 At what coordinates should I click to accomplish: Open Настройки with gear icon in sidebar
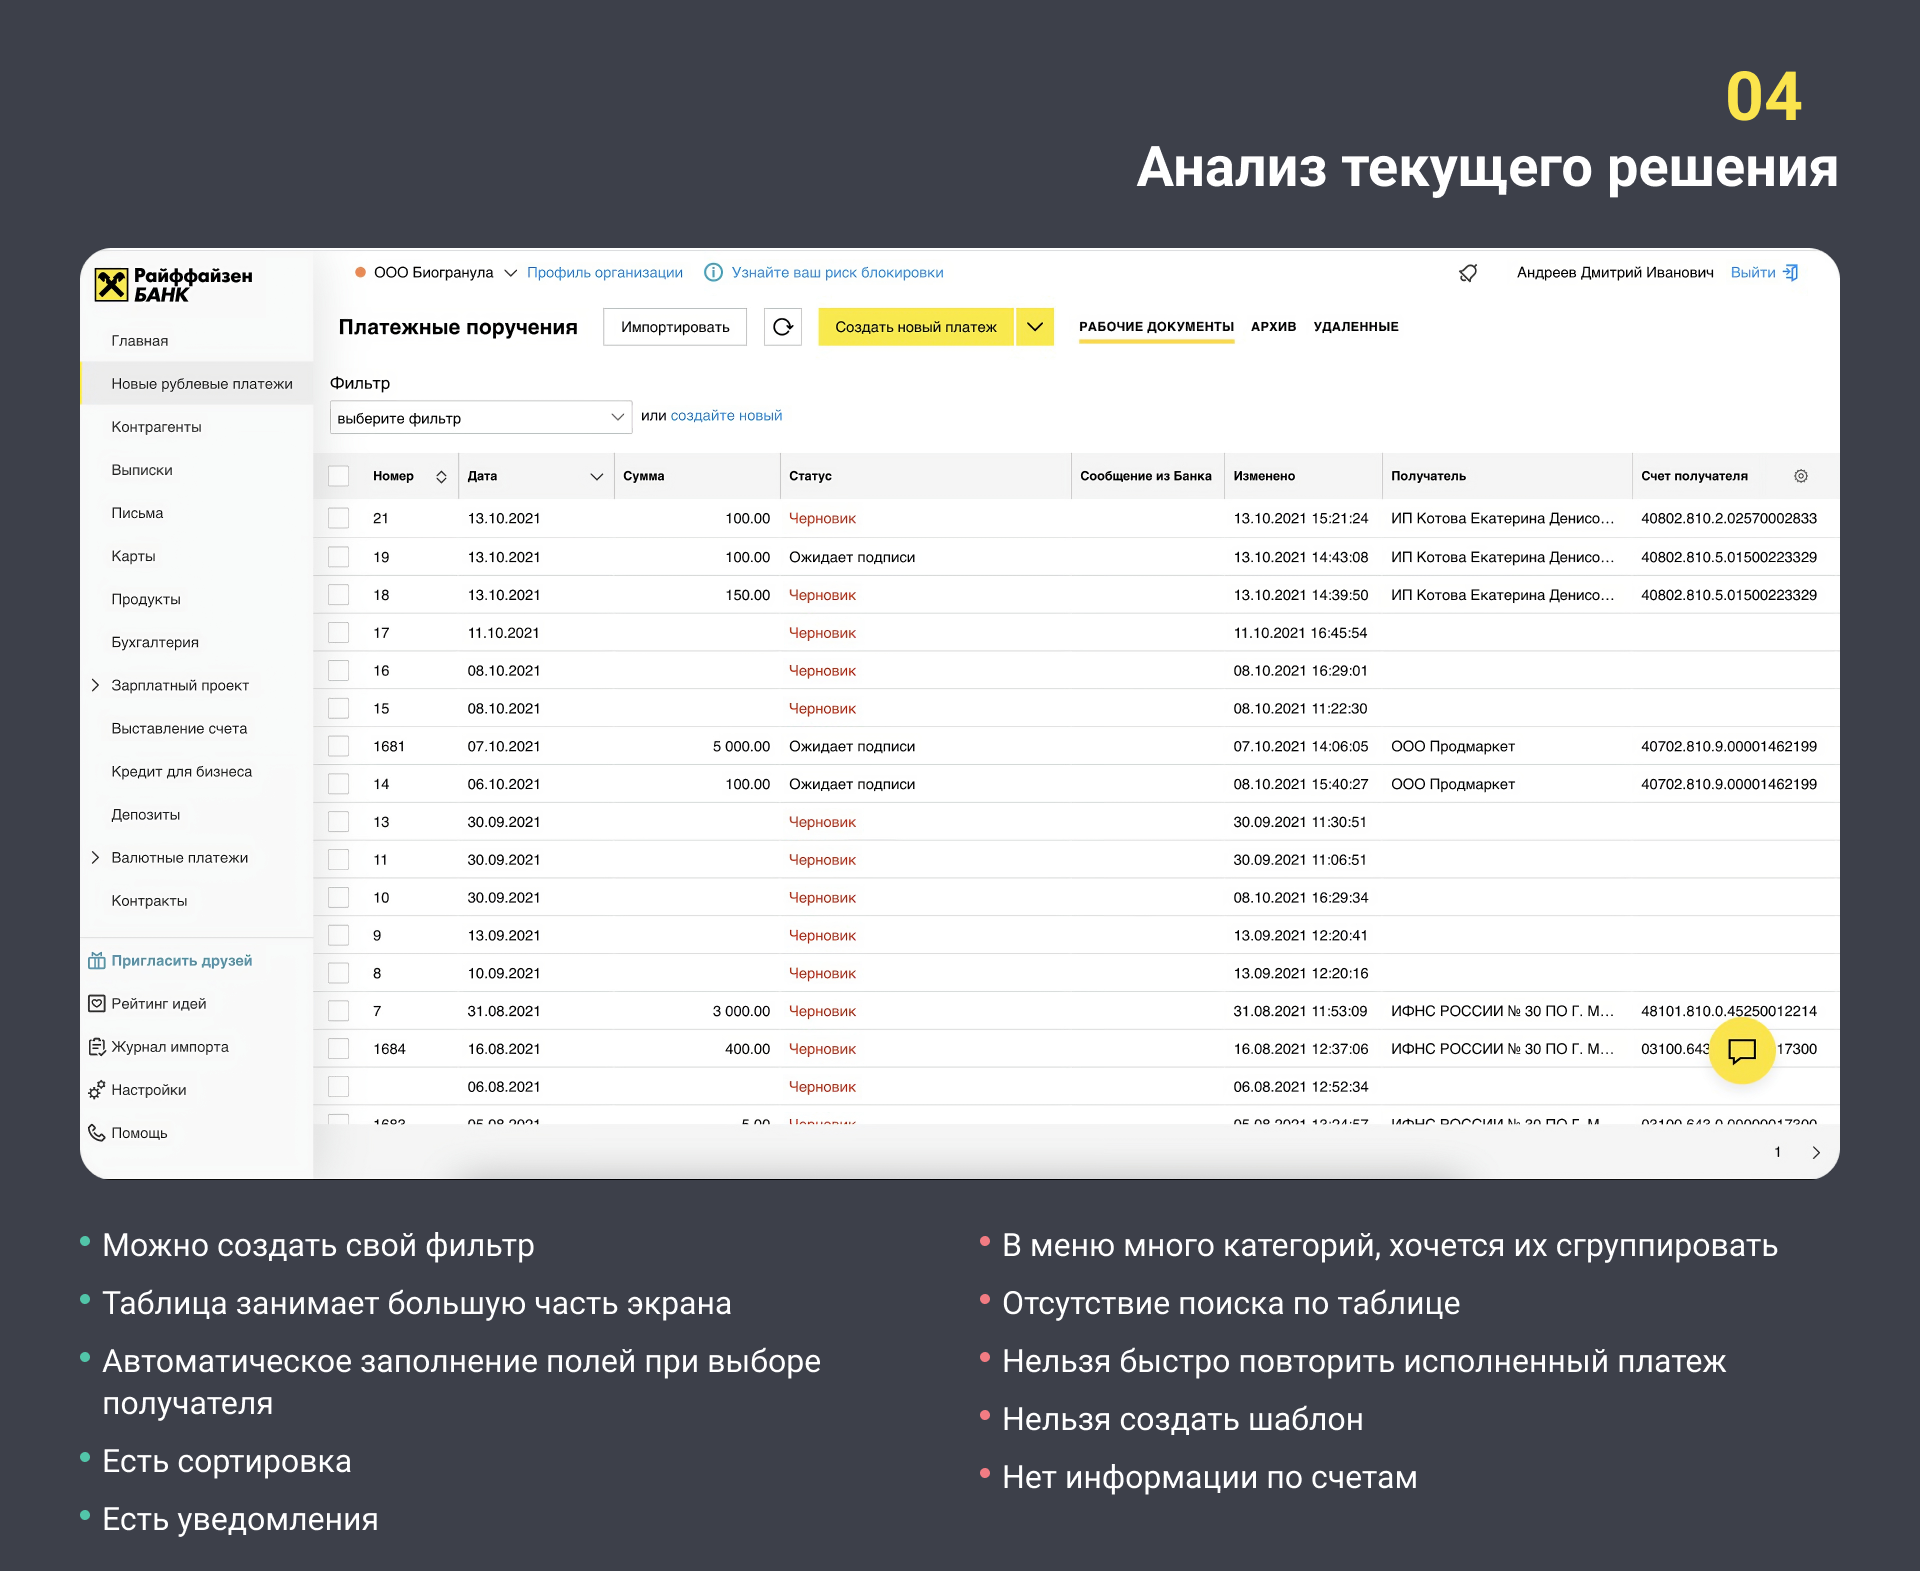(x=148, y=1090)
